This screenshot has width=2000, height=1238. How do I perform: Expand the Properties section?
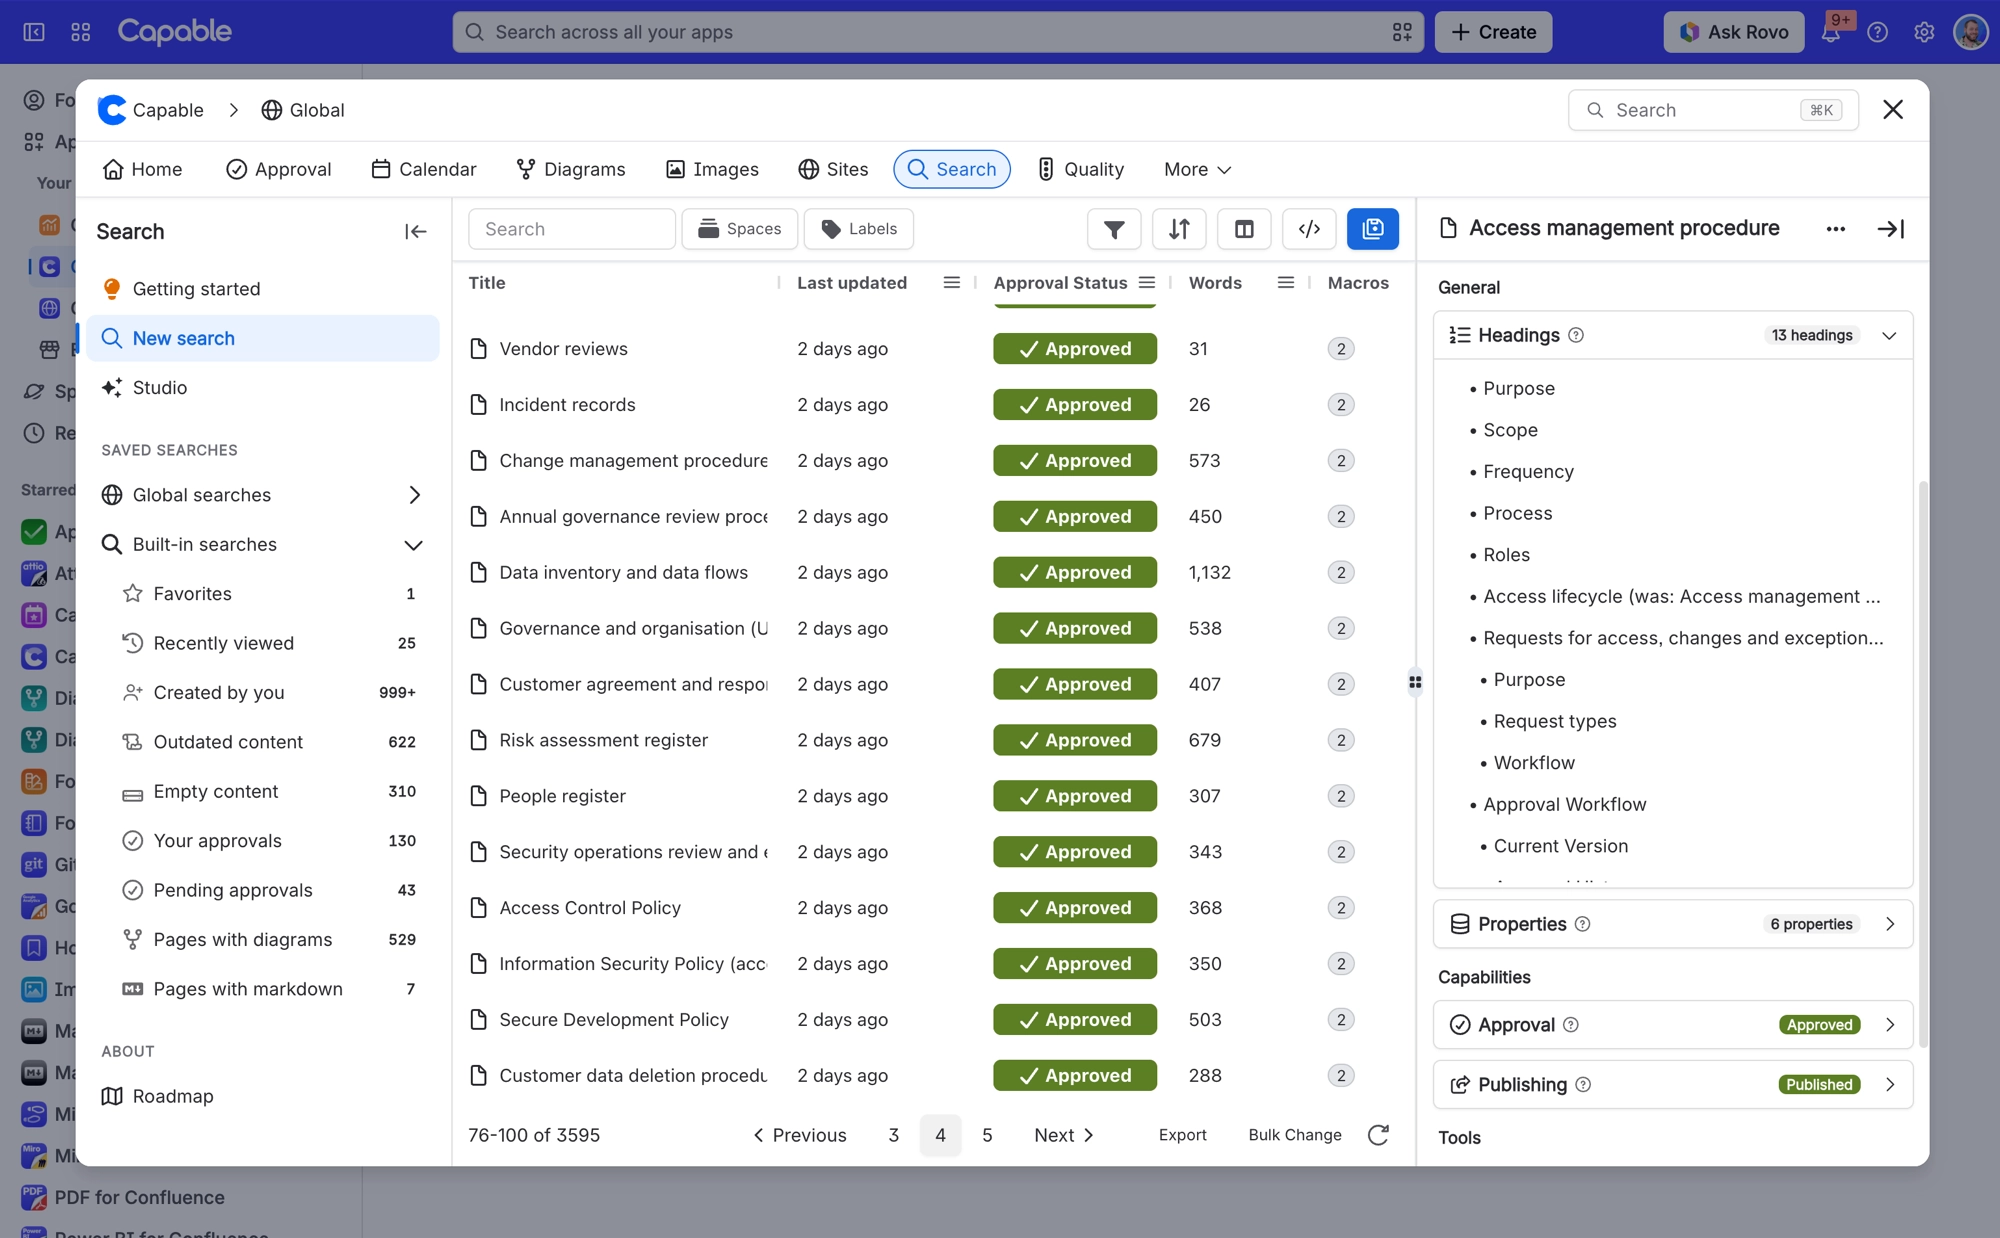pos(1673,924)
